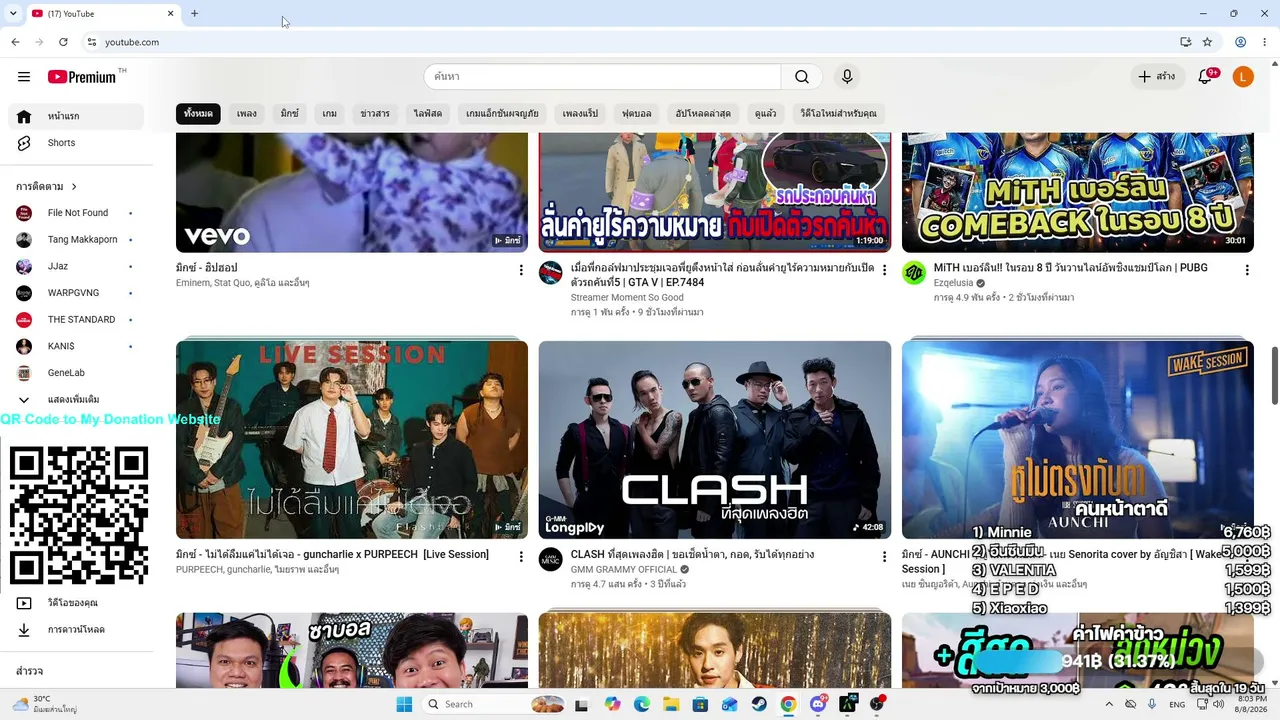Open the YouTube hamburger guide menu
Screen dimensions: 1280x720
coord(24,77)
